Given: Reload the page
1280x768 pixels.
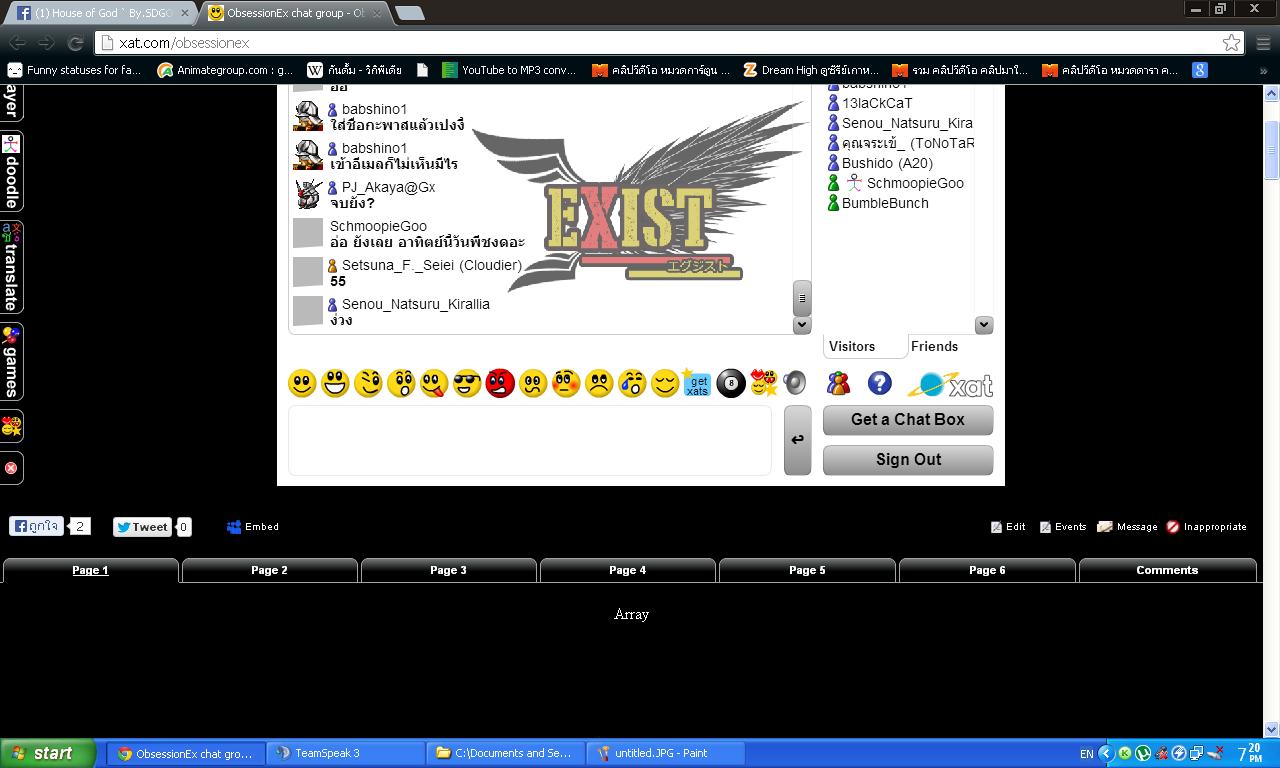Looking at the screenshot, I should (x=75, y=43).
